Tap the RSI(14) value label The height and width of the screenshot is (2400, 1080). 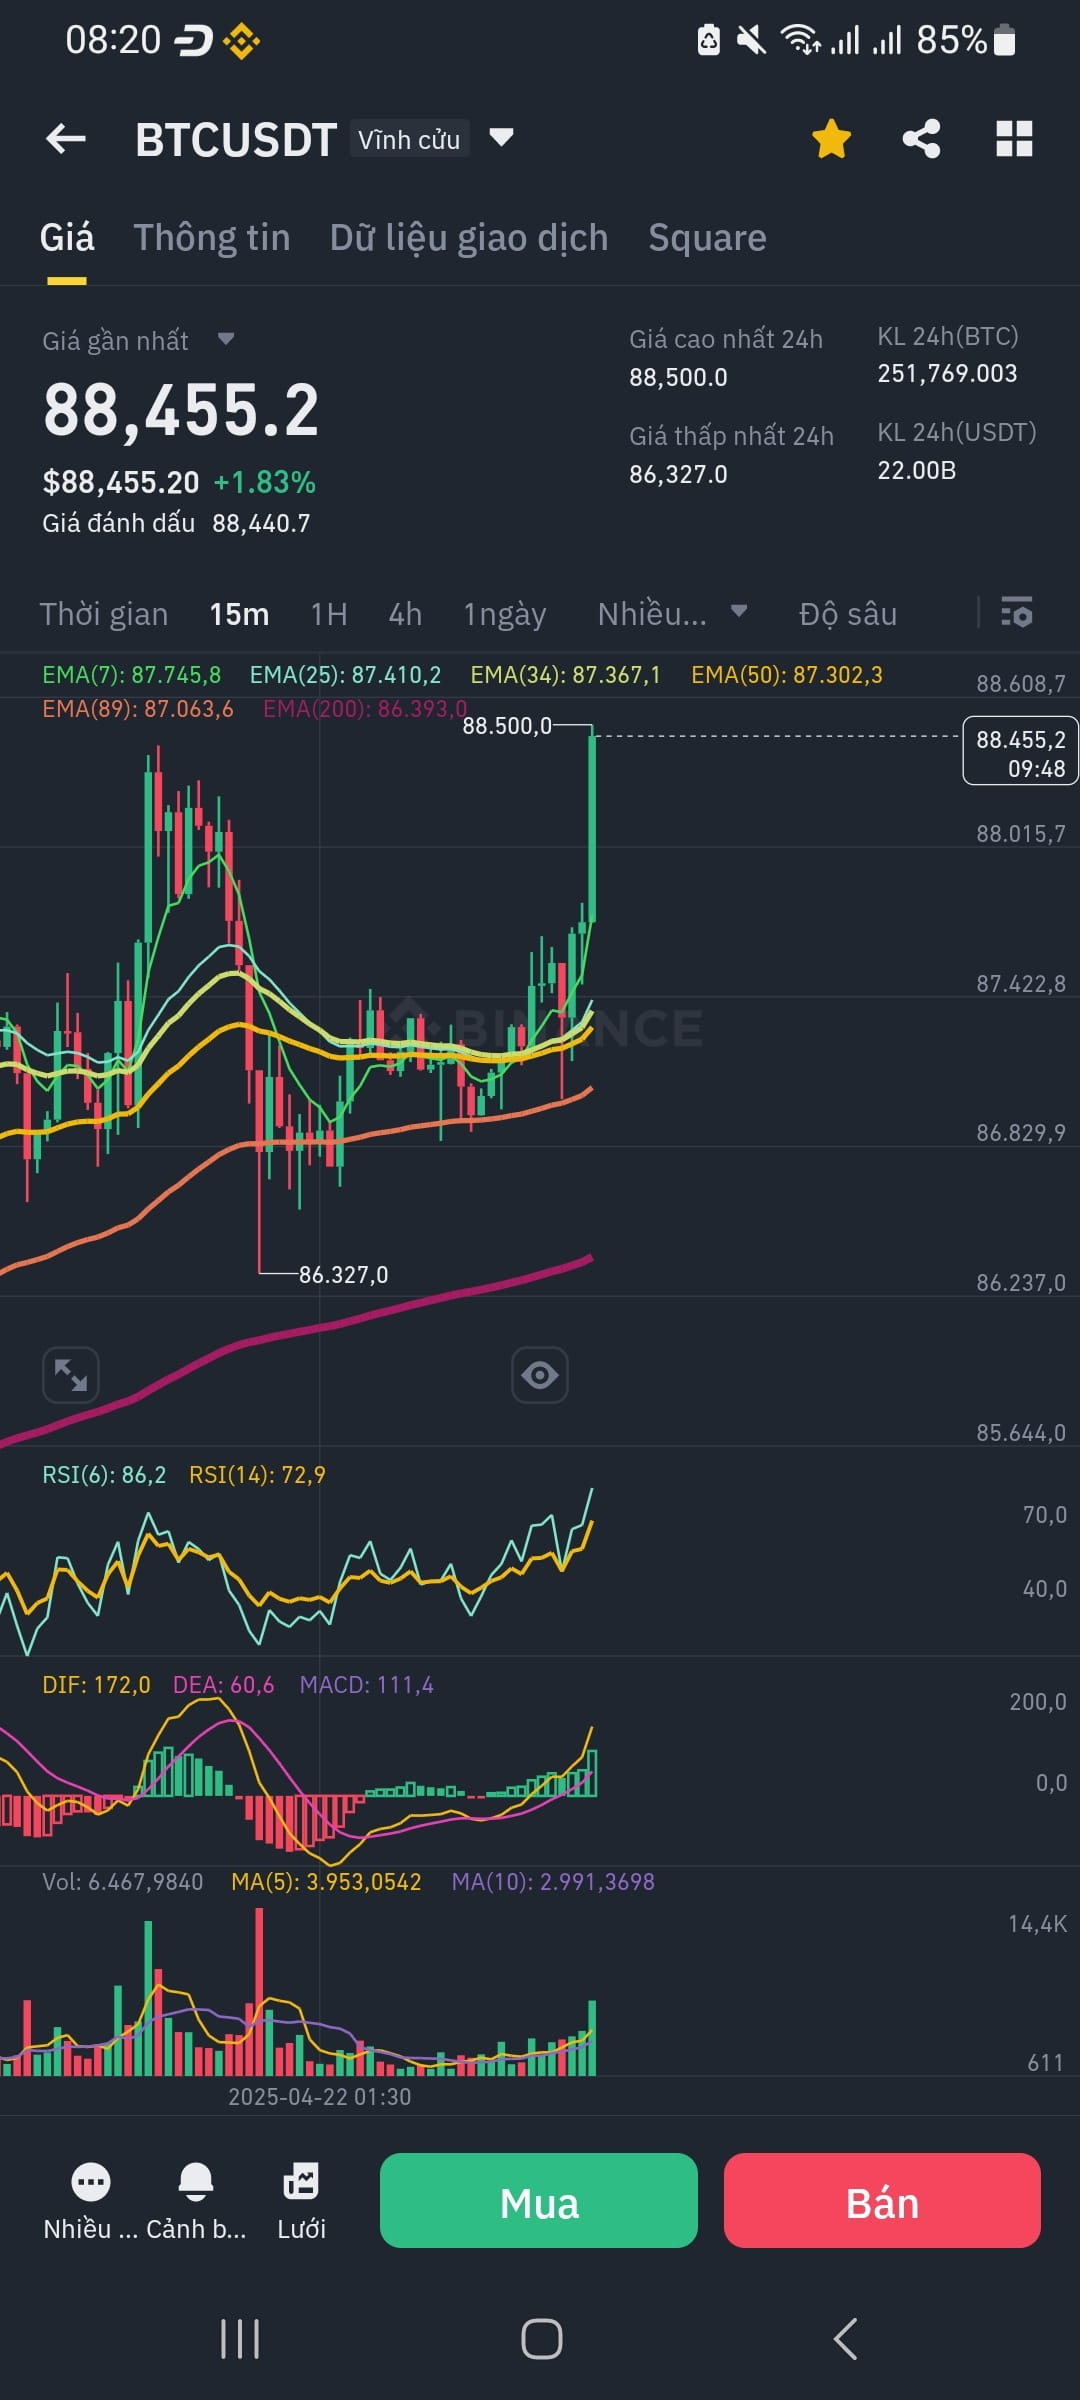(257, 1475)
